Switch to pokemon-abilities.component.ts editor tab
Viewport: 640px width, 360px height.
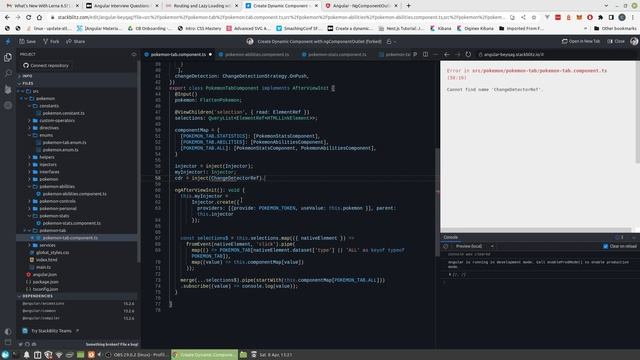254,54
